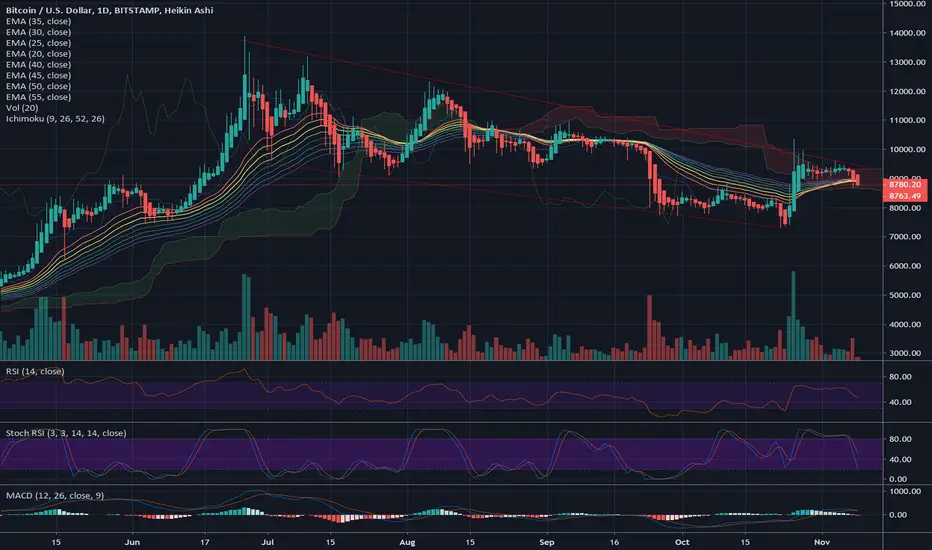
Task: Click the MACD (12, 26, close, 9) label
Action: coord(55,496)
